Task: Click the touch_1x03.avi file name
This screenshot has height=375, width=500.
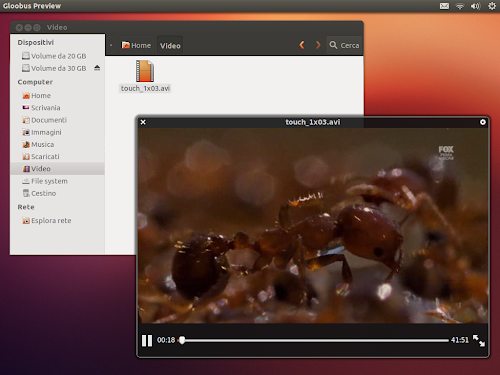Action: [x=145, y=88]
